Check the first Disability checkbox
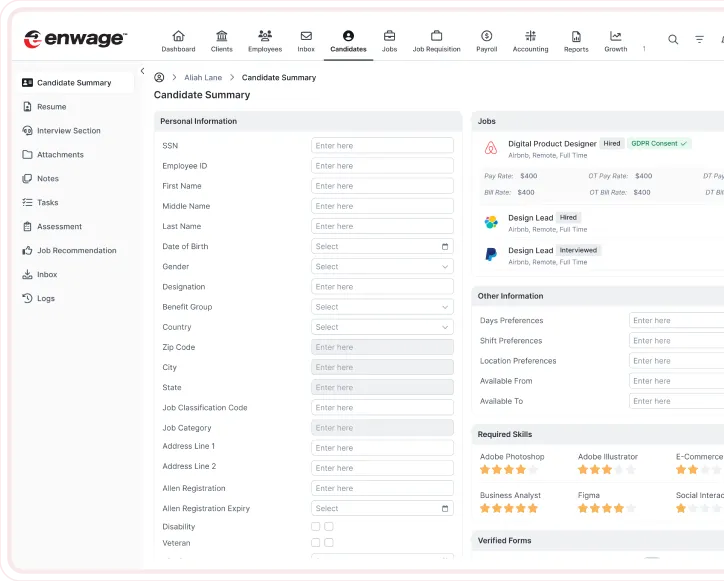 pyautogui.click(x=316, y=526)
